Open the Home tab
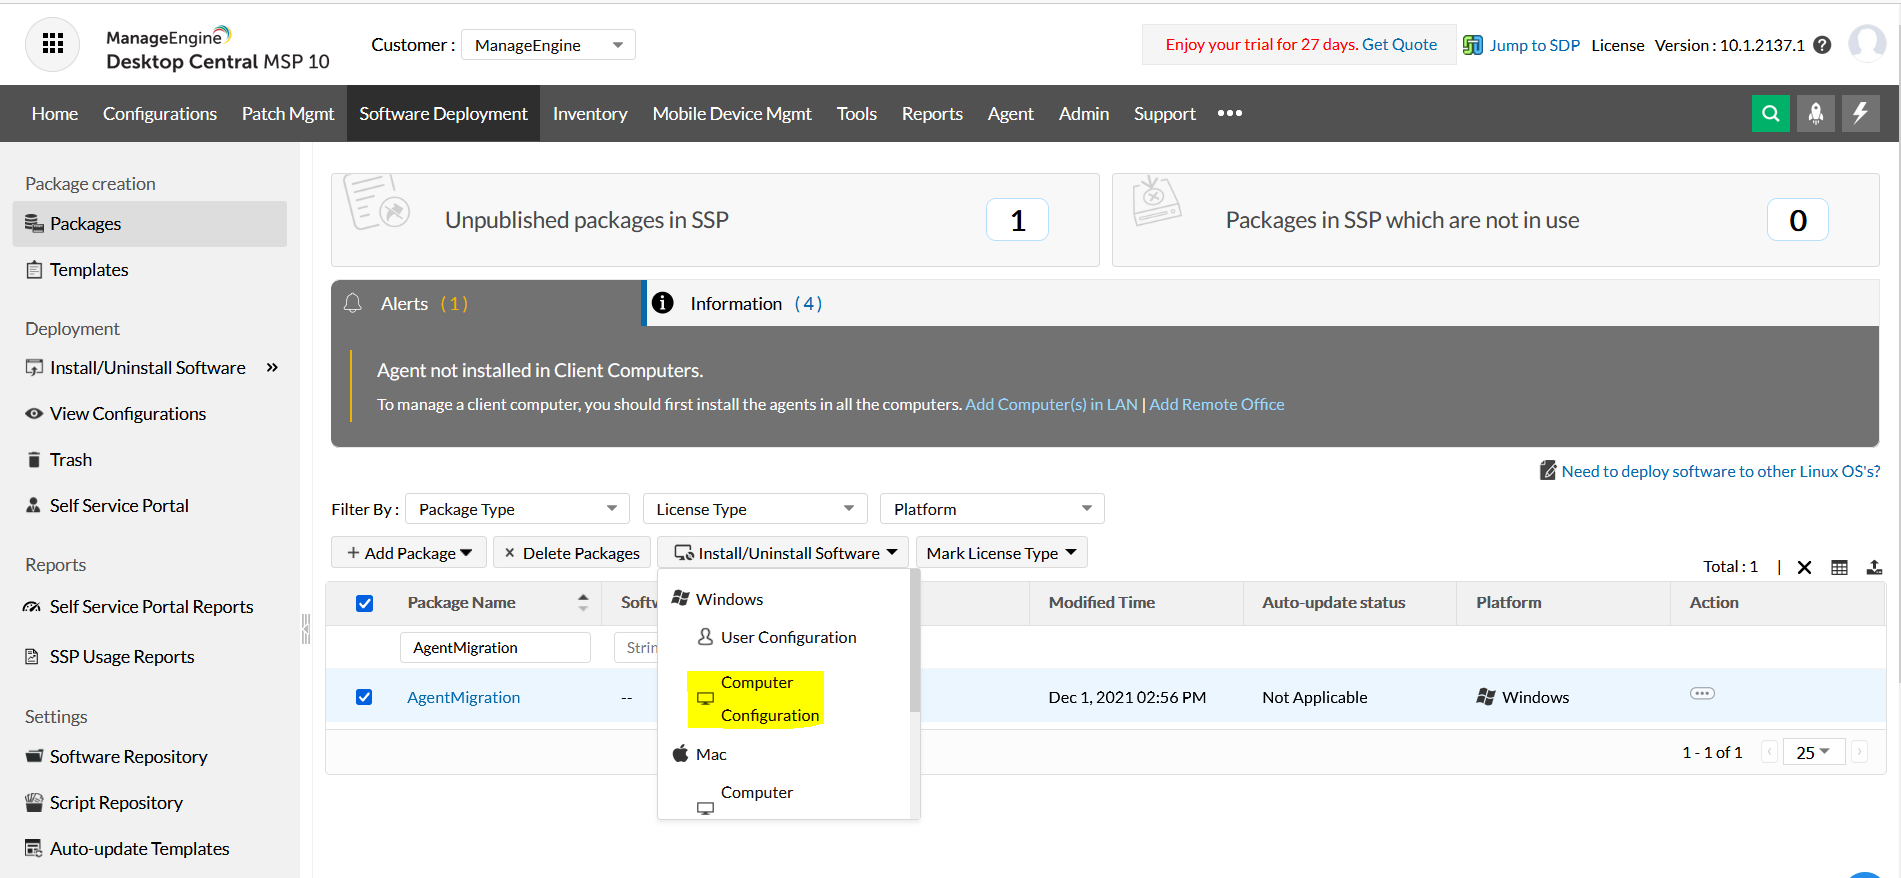1901x878 pixels. (55, 113)
